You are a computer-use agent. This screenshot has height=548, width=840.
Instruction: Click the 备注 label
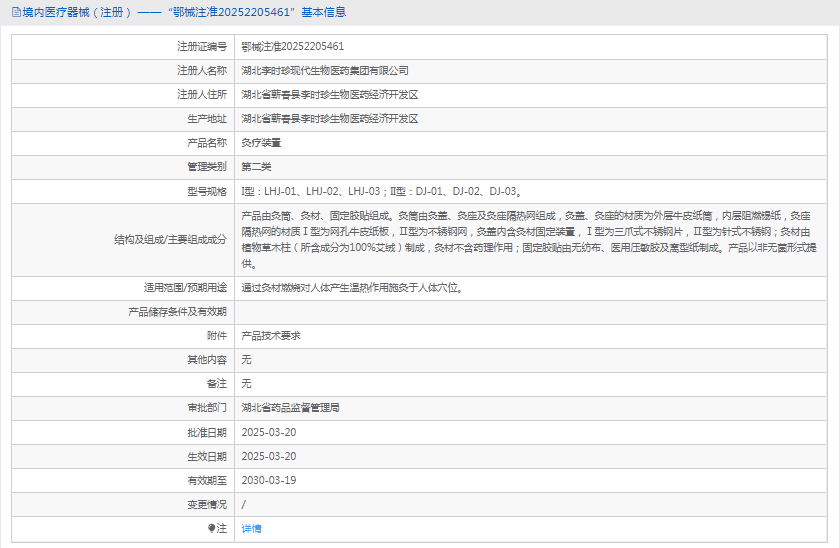(x=217, y=384)
